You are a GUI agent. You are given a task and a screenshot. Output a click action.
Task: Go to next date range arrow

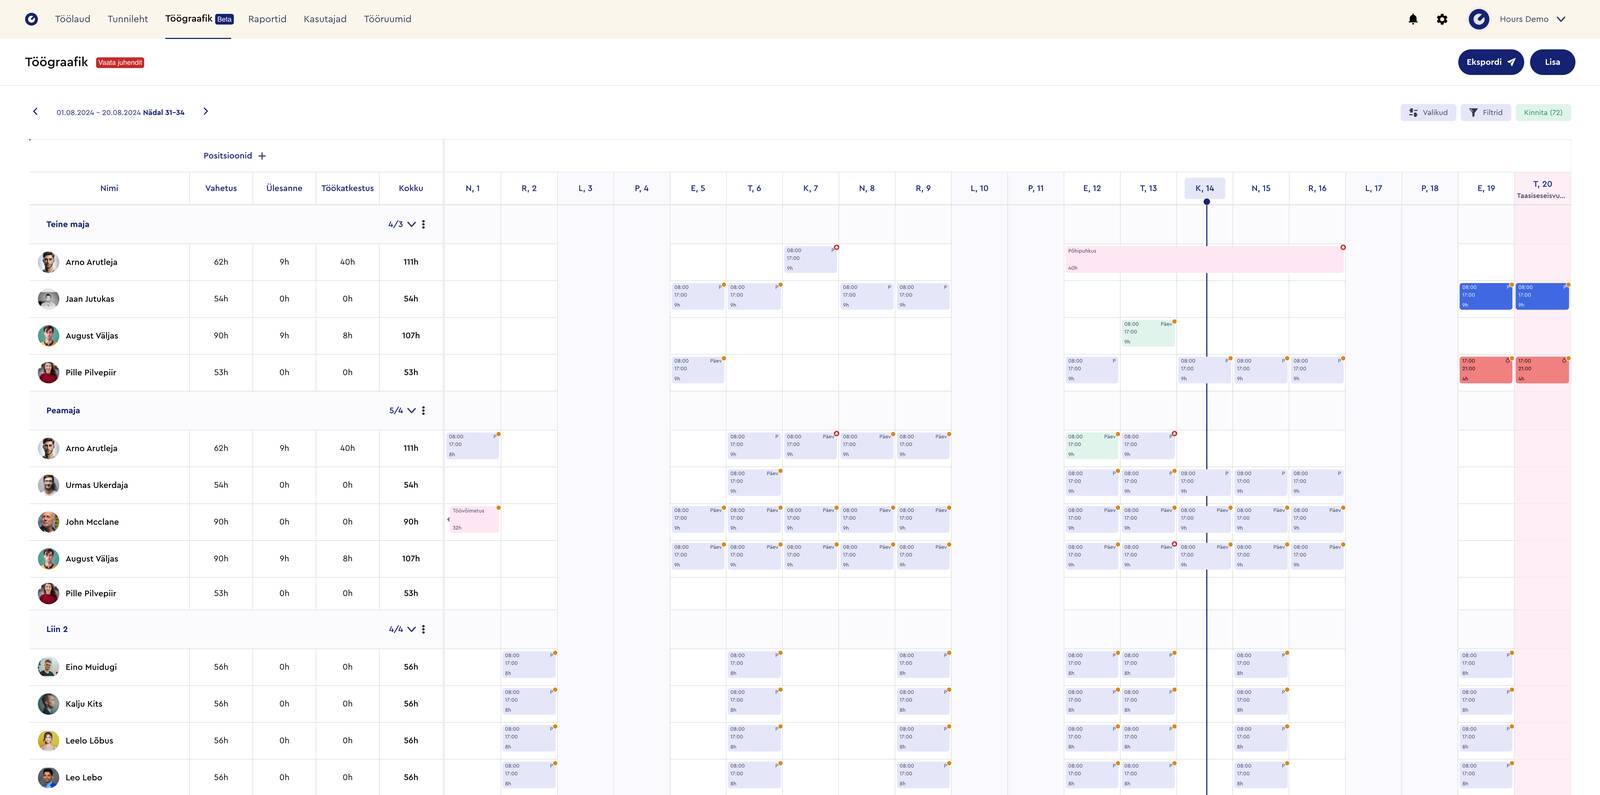(x=206, y=112)
